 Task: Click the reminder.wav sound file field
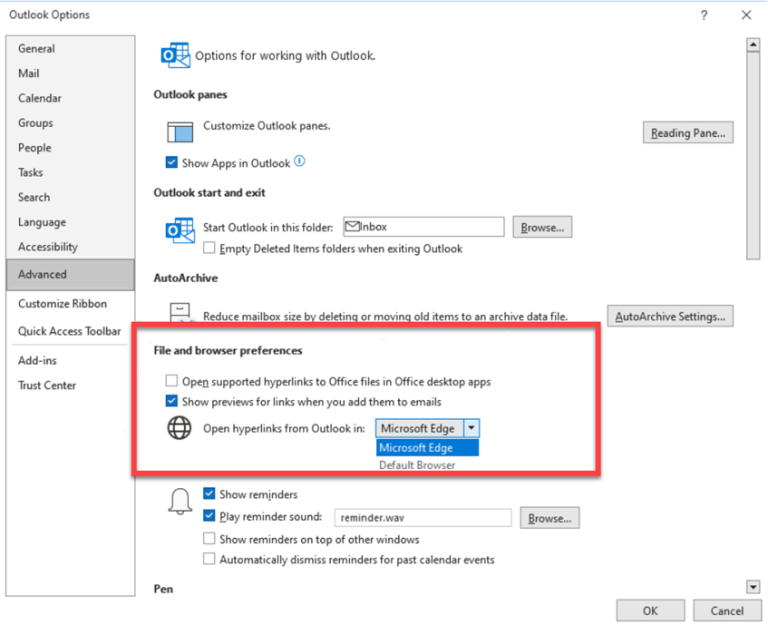pyautogui.click(x=423, y=518)
